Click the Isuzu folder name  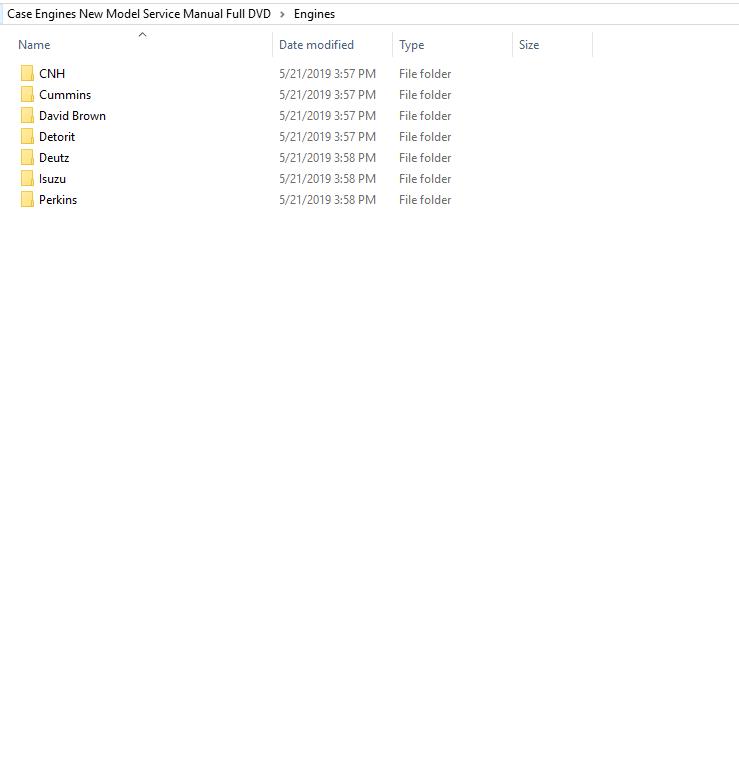click(x=52, y=179)
